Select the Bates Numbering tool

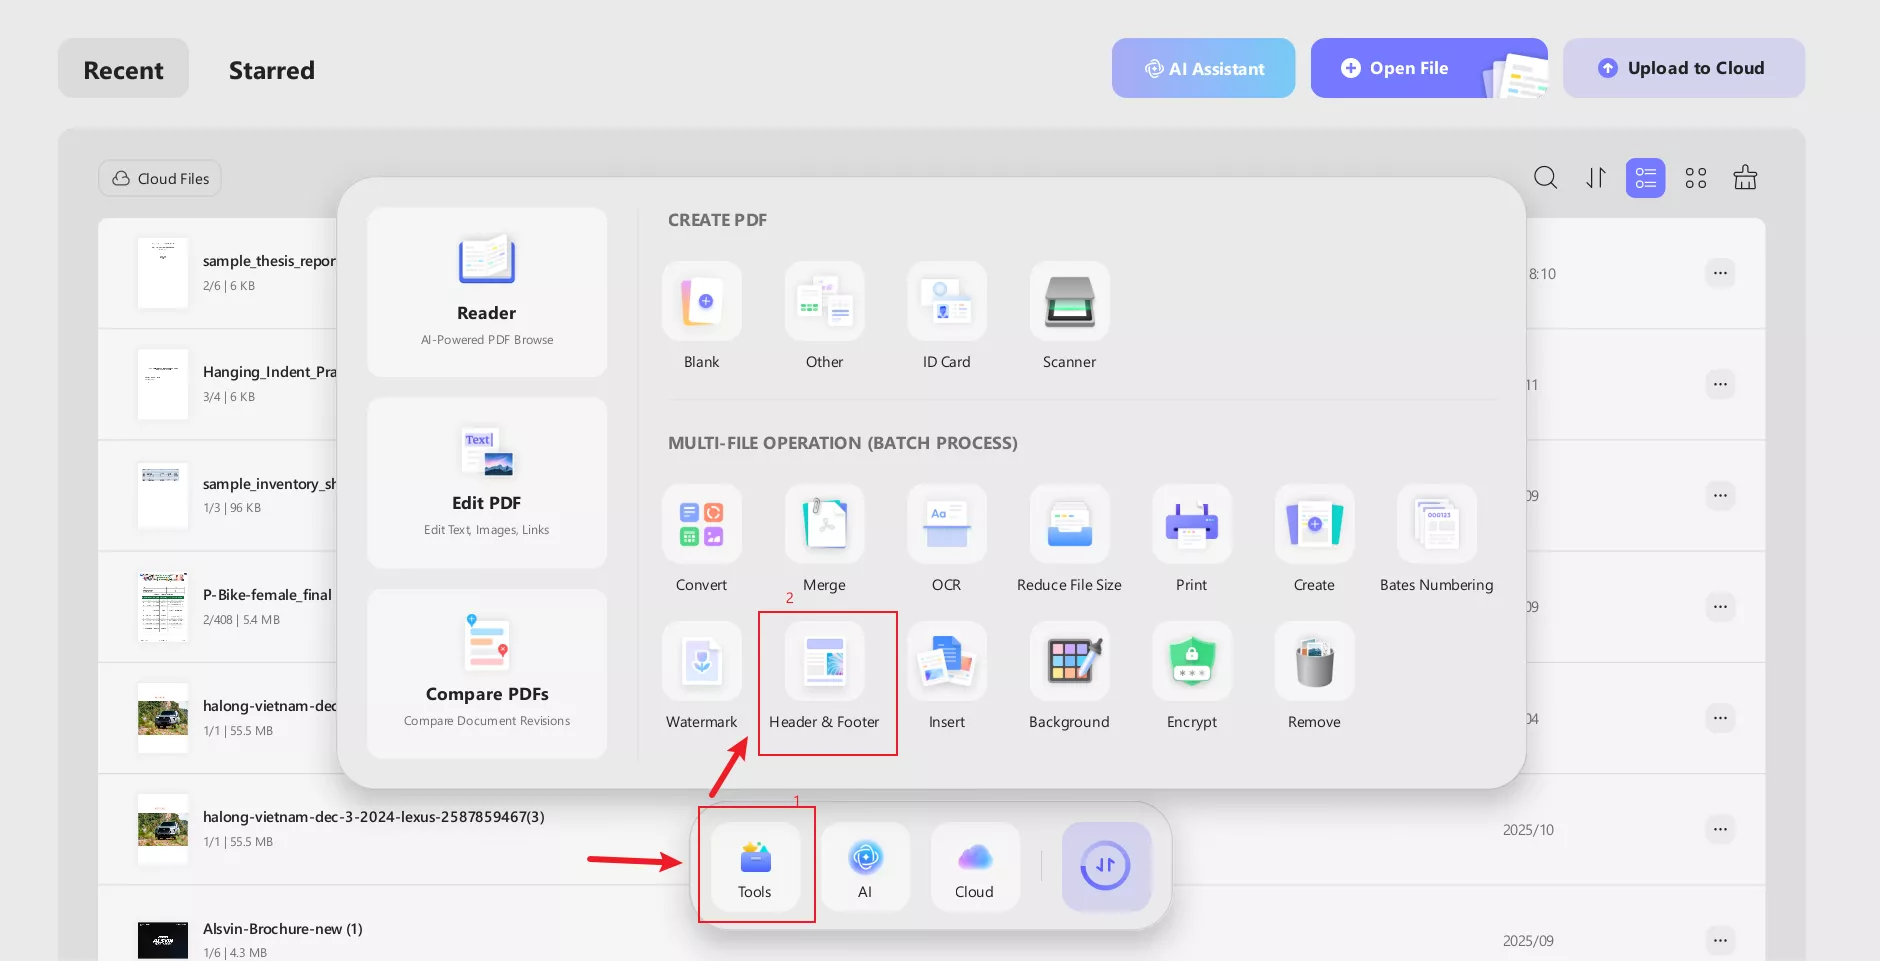pos(1436,524)
